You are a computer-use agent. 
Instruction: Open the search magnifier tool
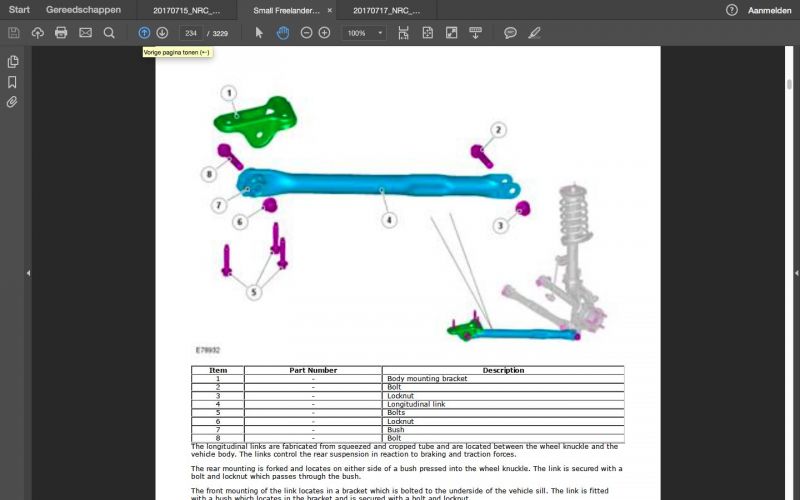coord(109,33)
